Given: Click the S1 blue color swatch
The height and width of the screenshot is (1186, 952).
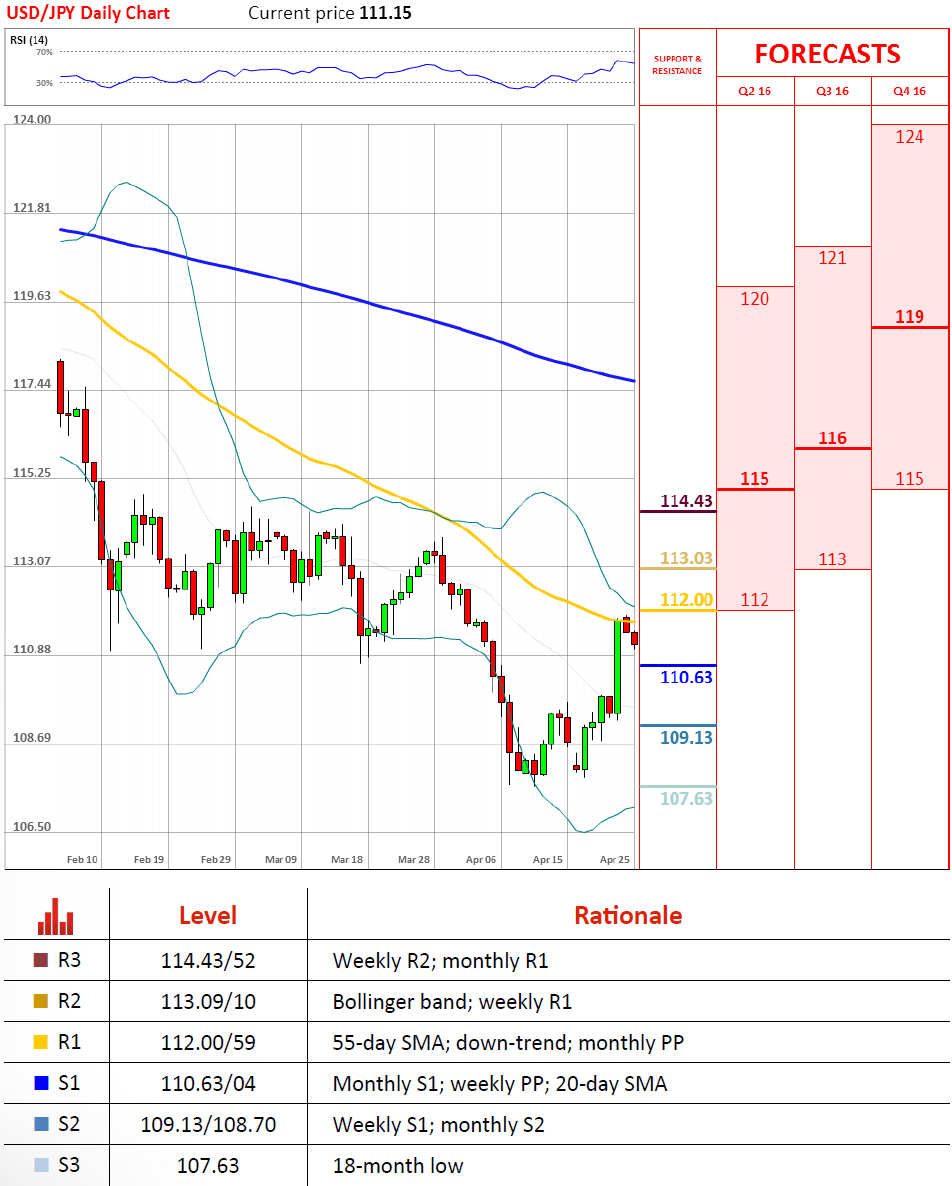Looking at the screenshot, I should [41, 1082].
